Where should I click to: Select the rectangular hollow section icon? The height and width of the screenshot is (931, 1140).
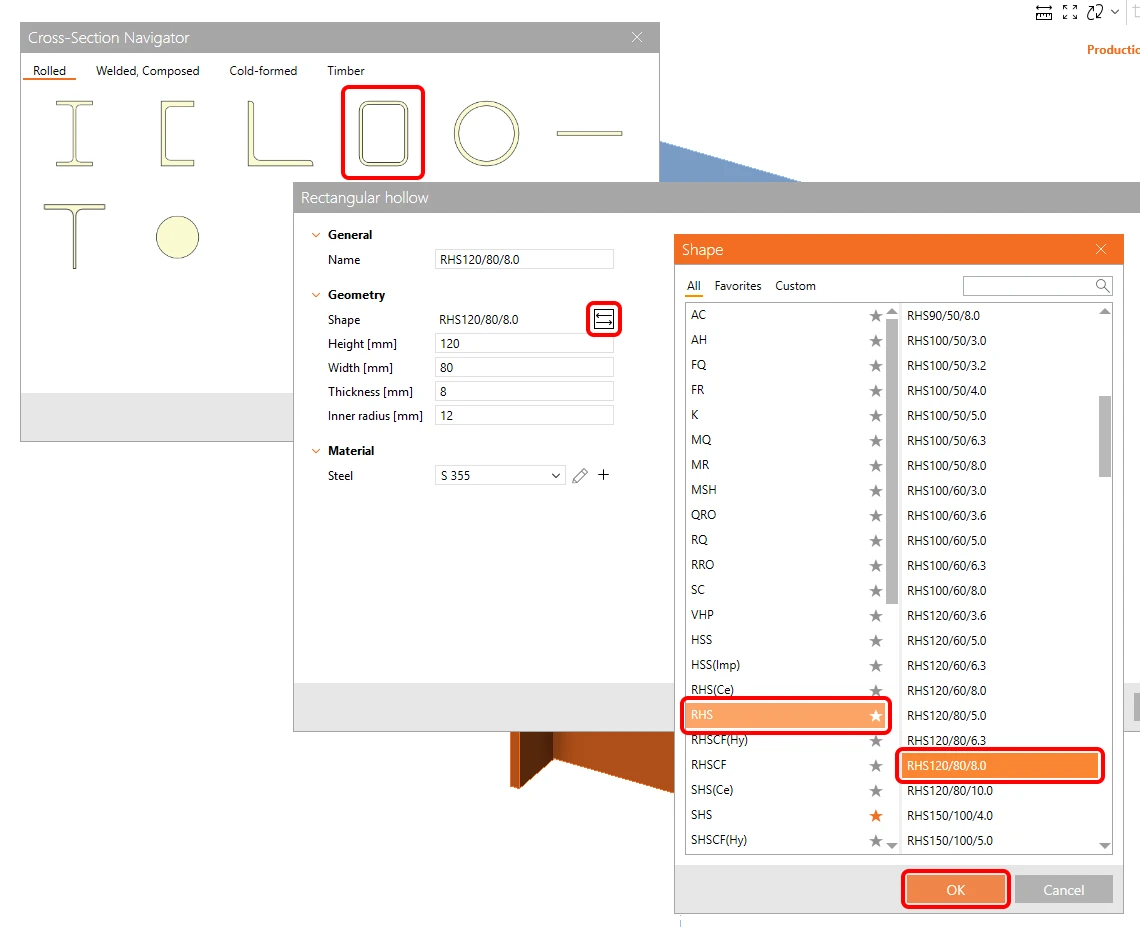tap(383, 133)
